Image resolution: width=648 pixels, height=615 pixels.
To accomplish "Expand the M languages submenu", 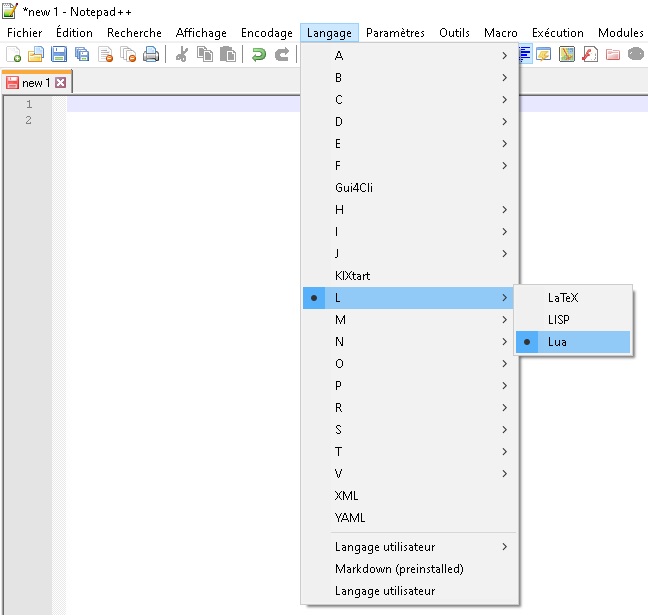I will (410, 319).
